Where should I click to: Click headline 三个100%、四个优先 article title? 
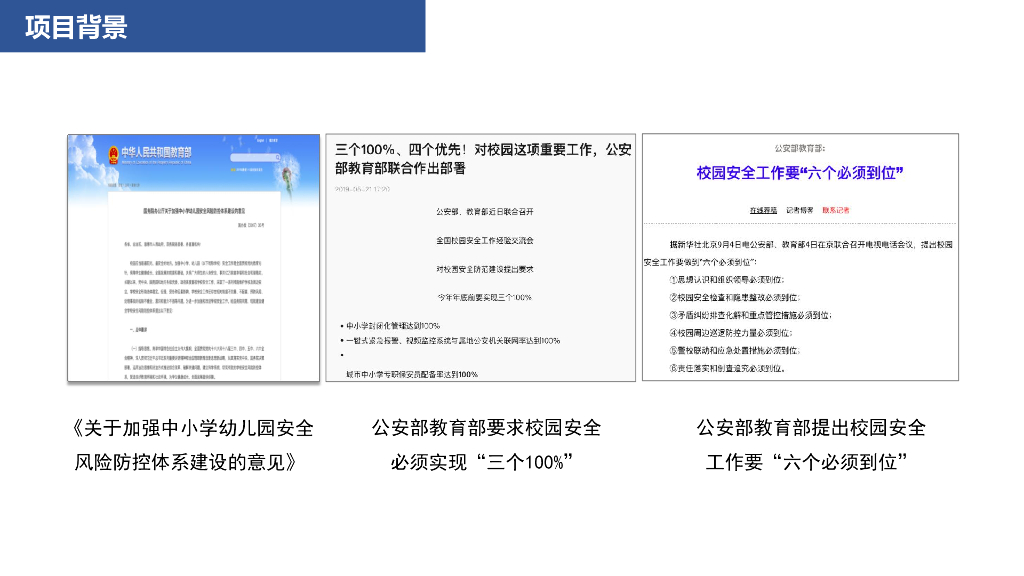tap(483, 159)
